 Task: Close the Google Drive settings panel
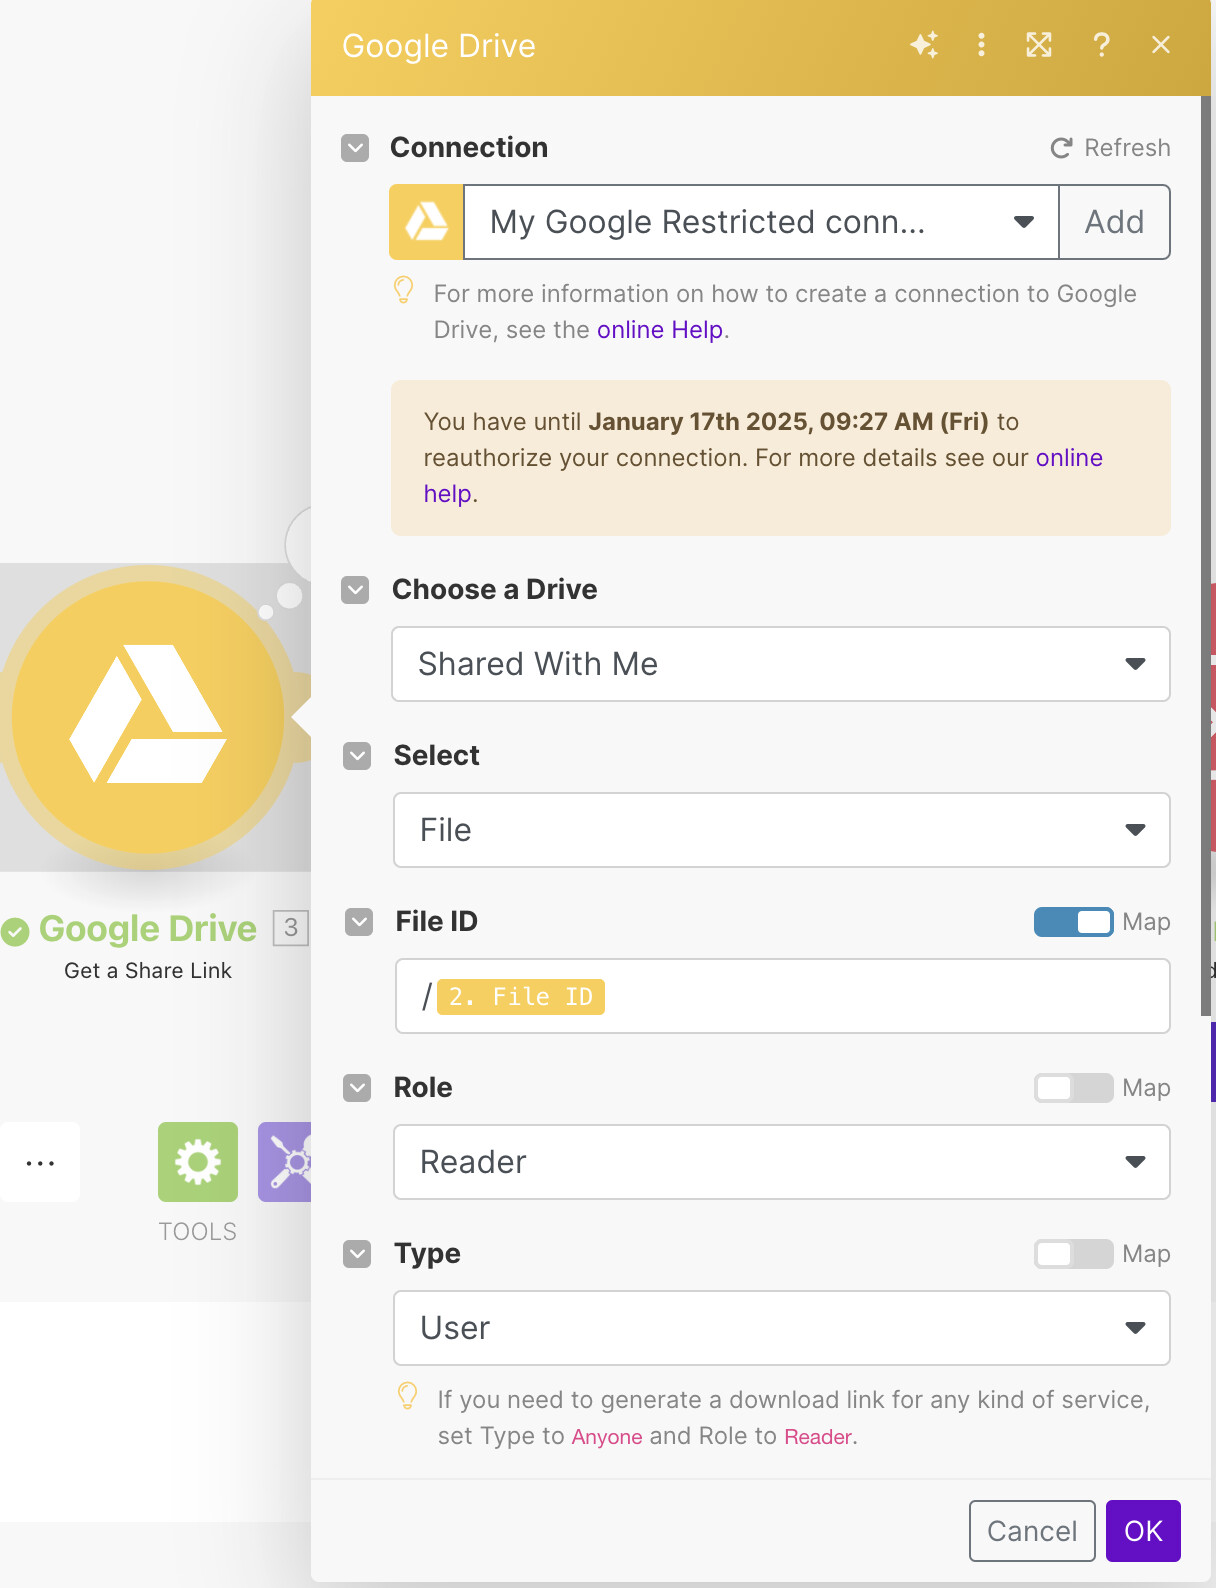pos(1161,45)
